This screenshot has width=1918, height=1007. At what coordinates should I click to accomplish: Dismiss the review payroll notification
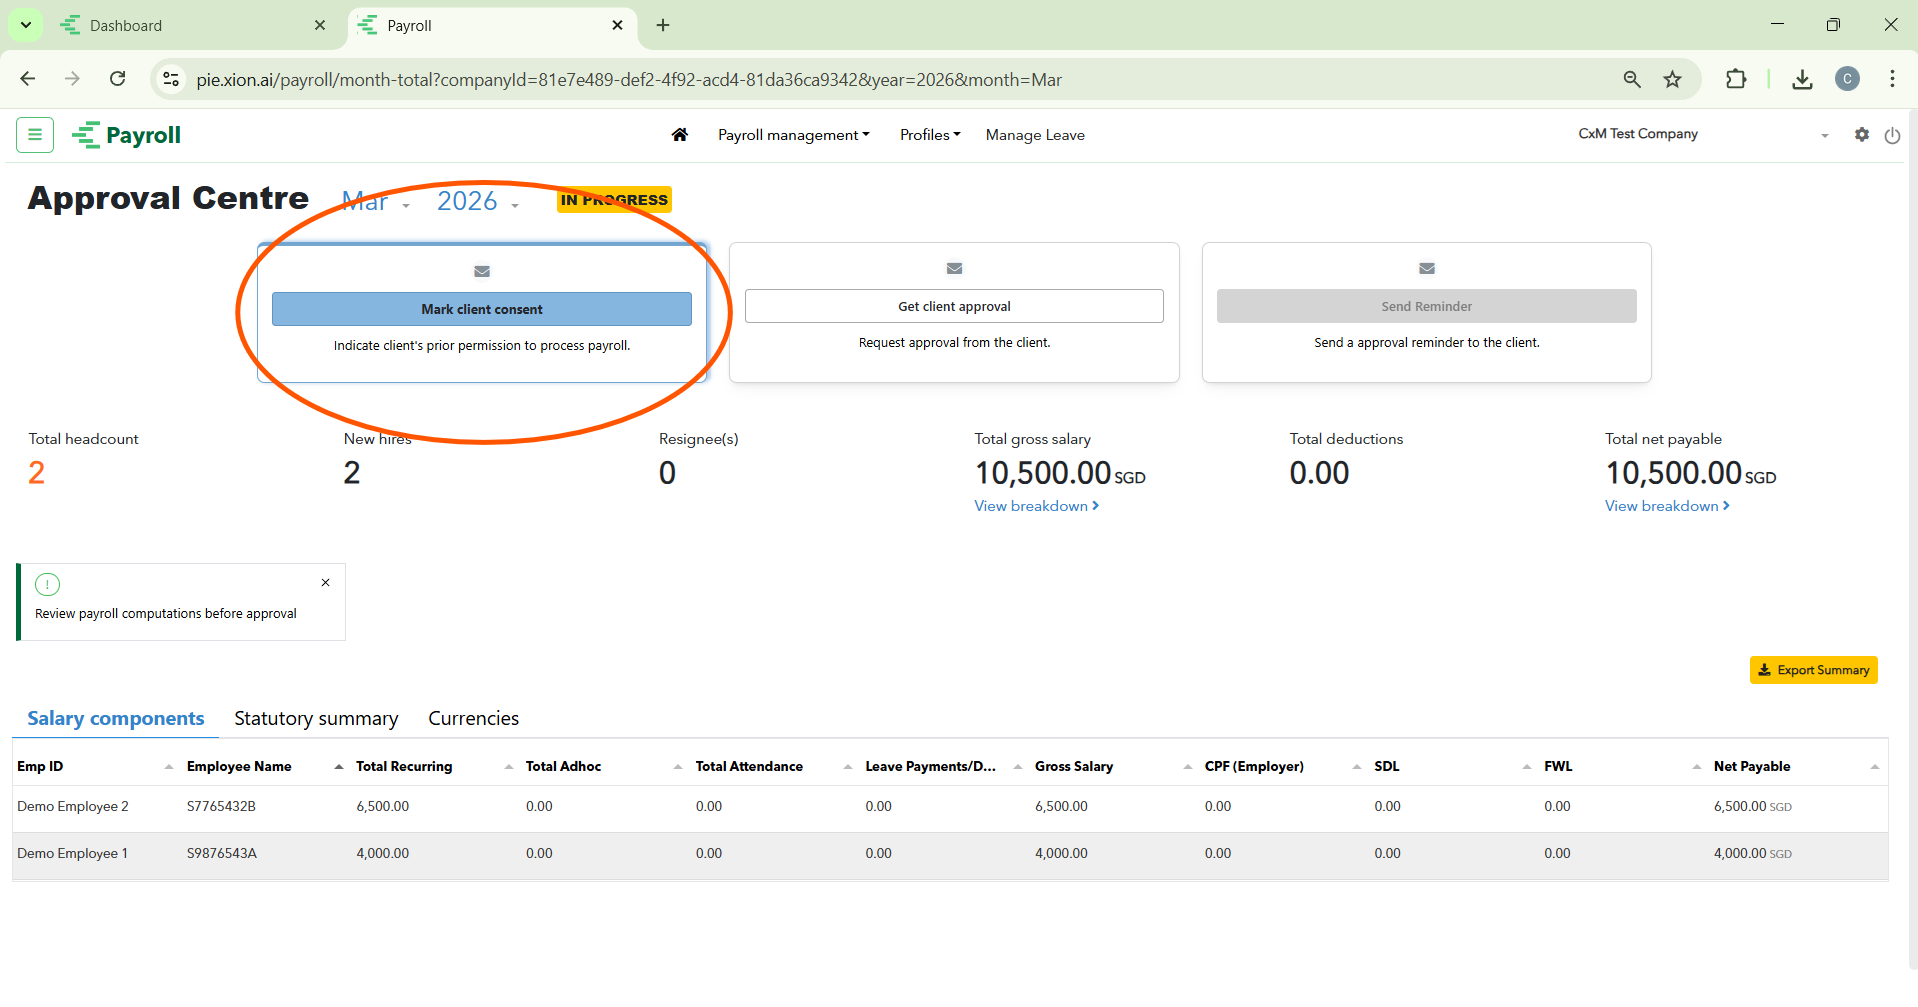(325, 583)
